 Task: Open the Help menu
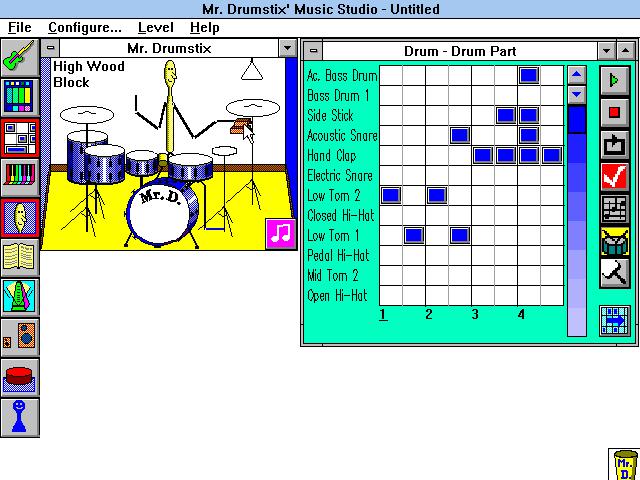pos(204,27)
